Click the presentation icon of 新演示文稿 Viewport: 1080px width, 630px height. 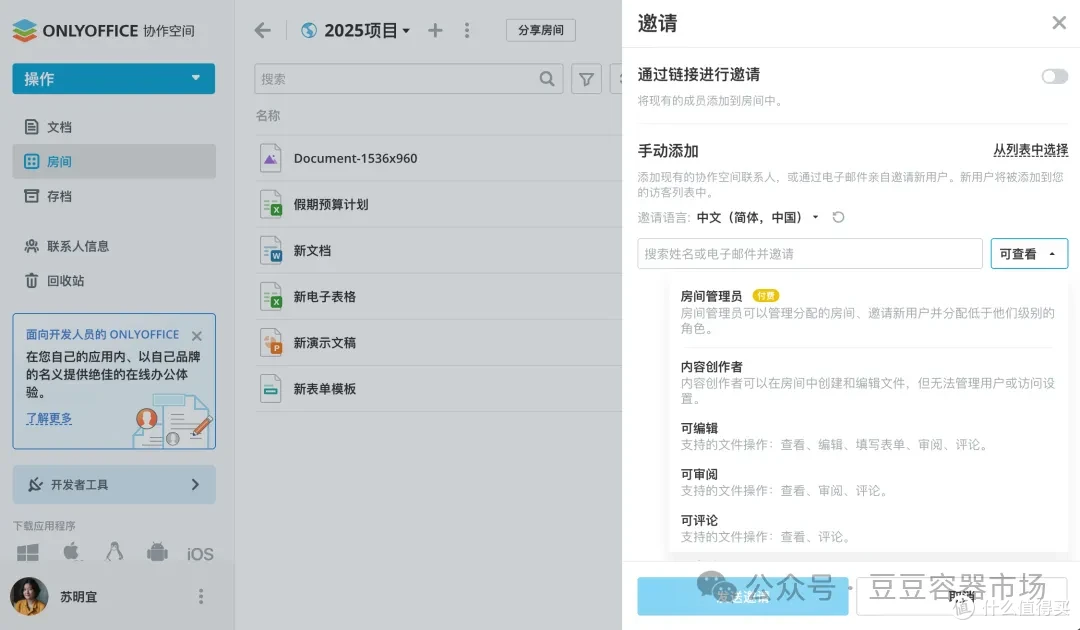[271, 343]
